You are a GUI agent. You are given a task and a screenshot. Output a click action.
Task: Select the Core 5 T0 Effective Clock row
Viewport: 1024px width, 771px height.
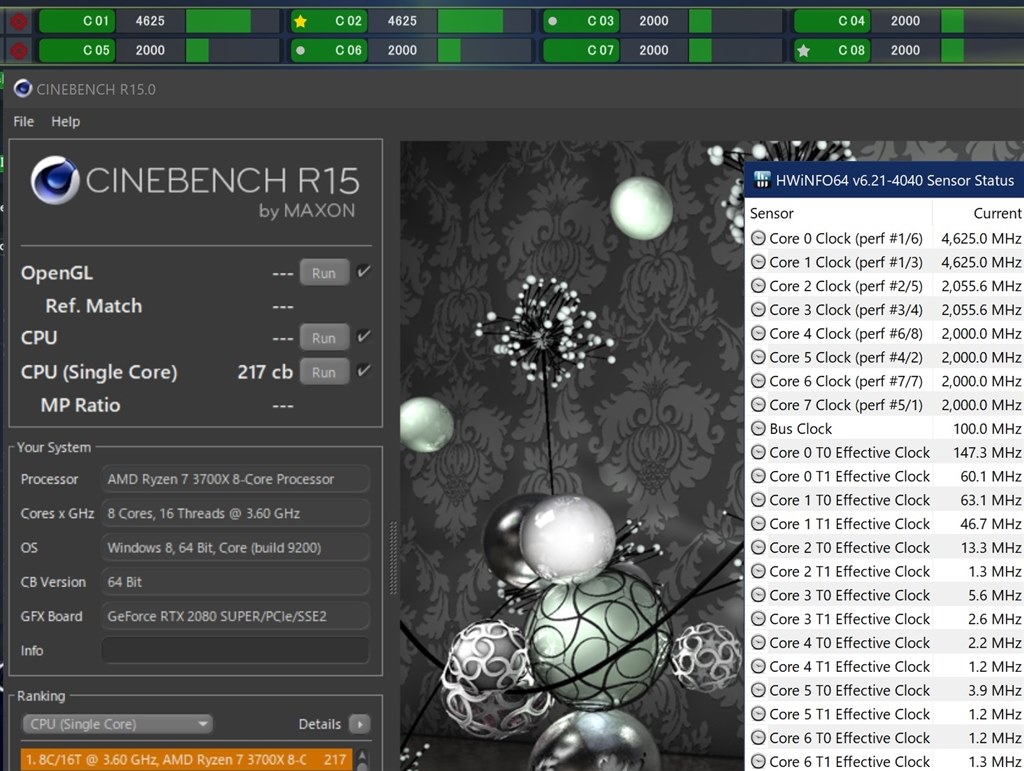tap(884, 691)
